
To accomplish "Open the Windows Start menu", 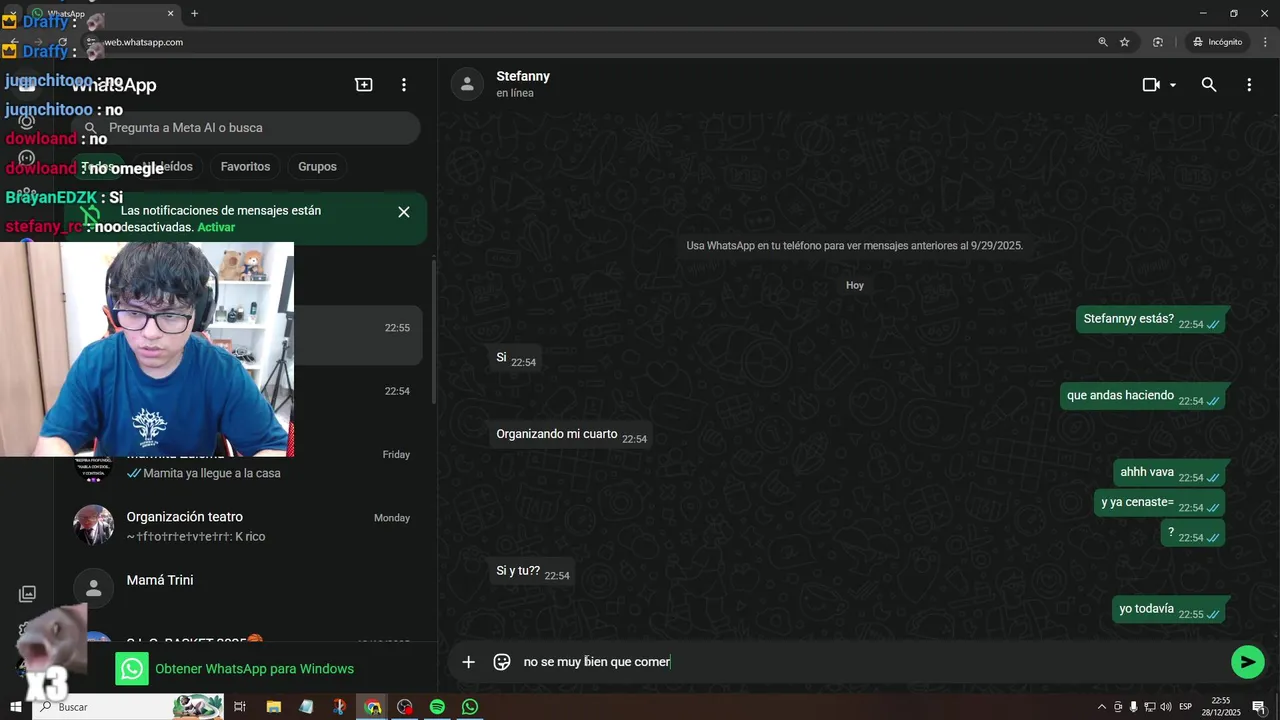I will 15,707.
